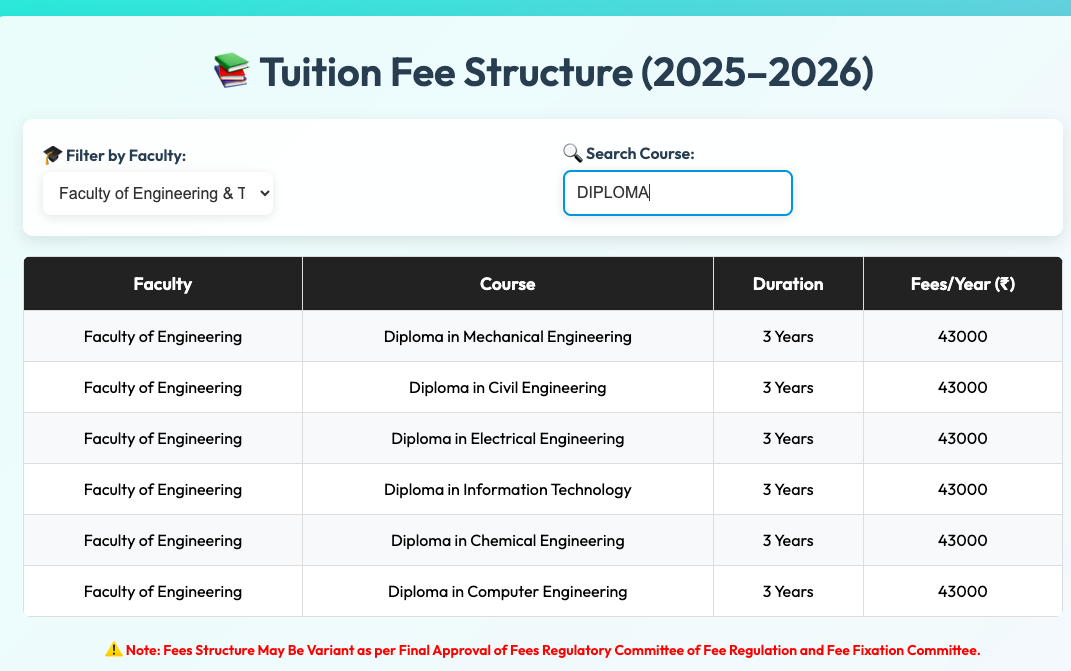The image size is (1071, 671).
Task: Choose the Diploma in Computer Engineering course cell
Action: coord(507,592)
